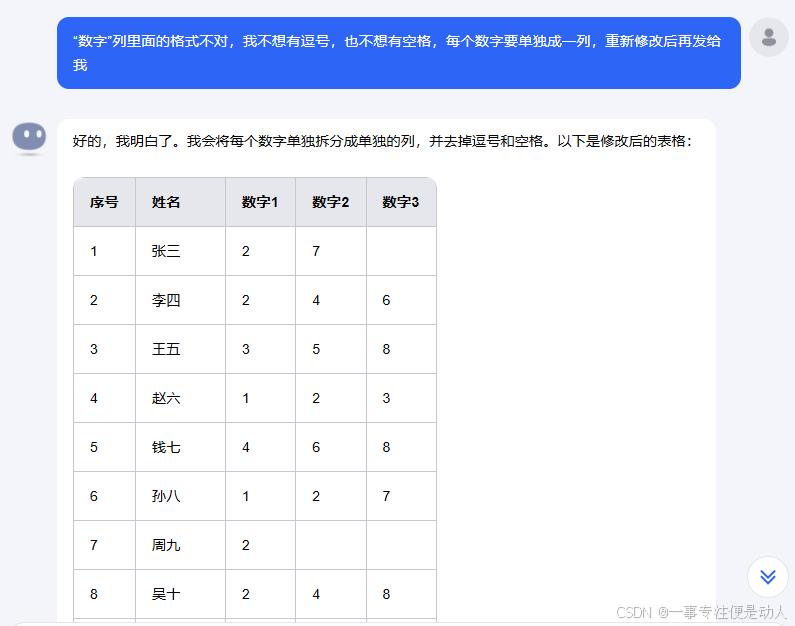Viewport: 795px width, 626px height.
Task: Click the name cell '吴十'
Action: click(180, 594)
